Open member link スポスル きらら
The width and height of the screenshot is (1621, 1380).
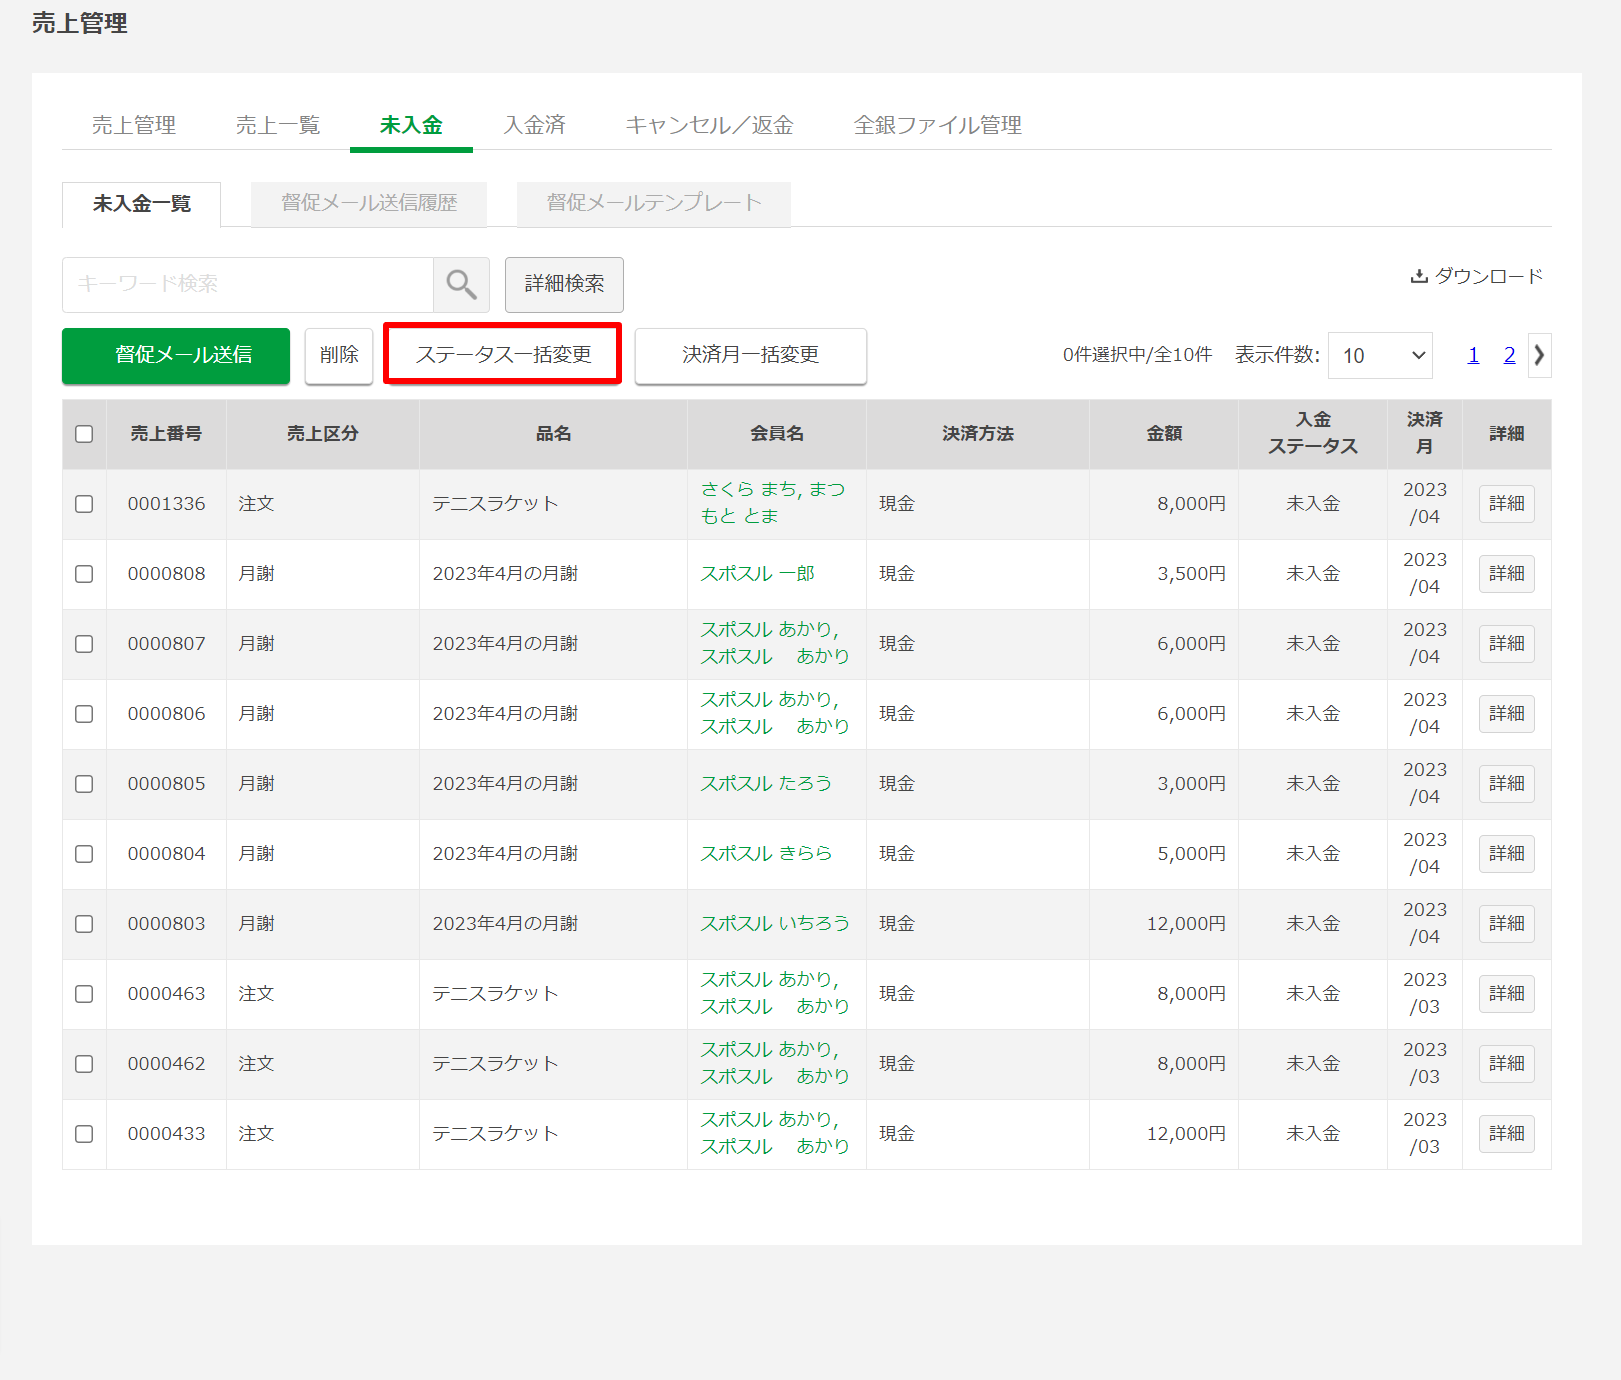tap(766, 854)
